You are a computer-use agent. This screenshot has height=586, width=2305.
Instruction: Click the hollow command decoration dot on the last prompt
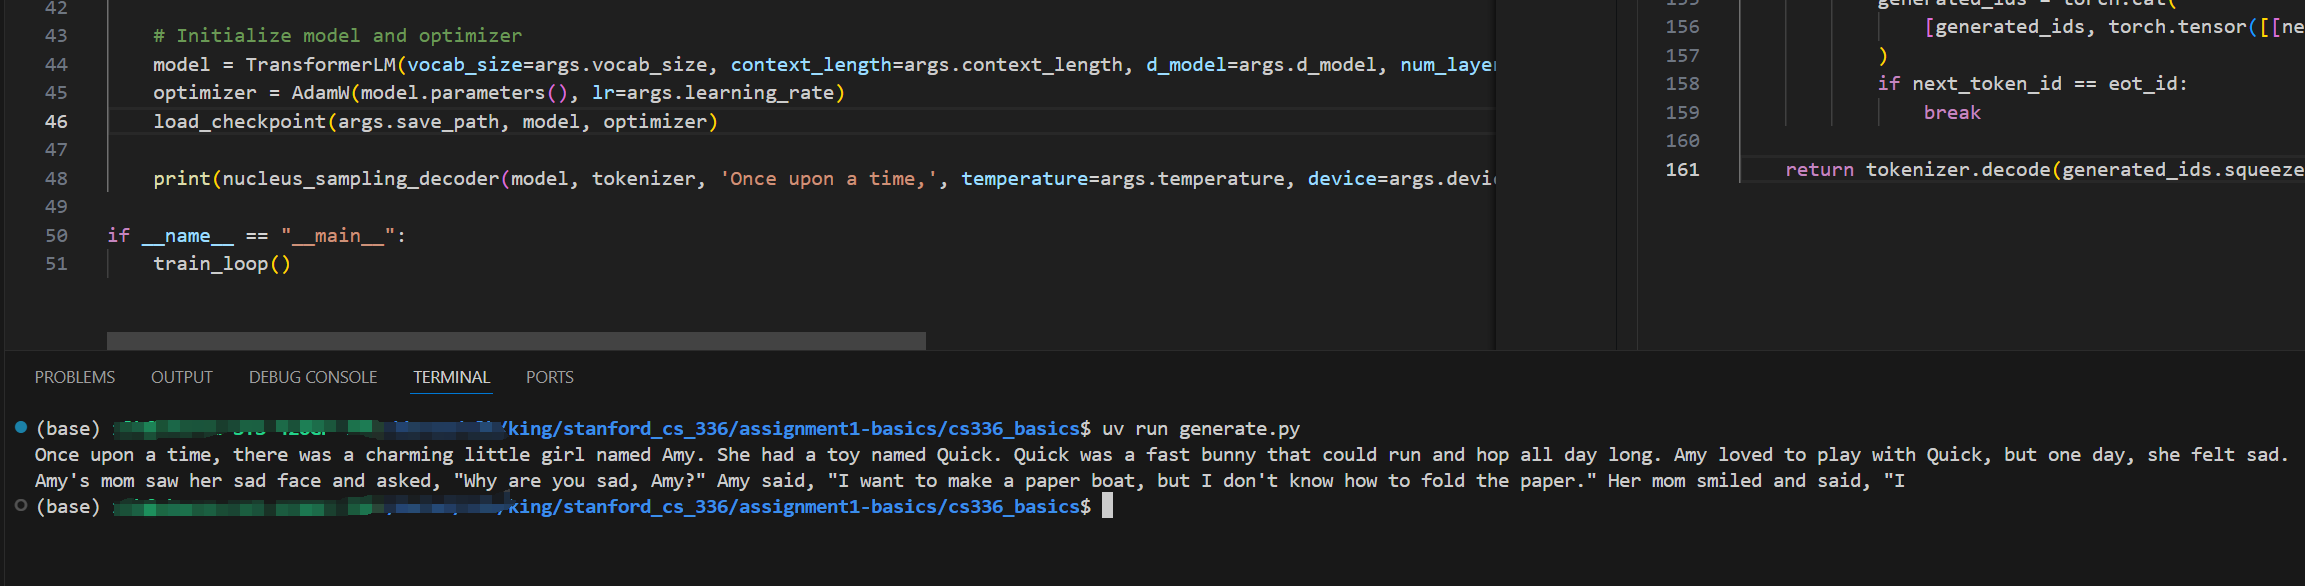[x=21, y=506]
